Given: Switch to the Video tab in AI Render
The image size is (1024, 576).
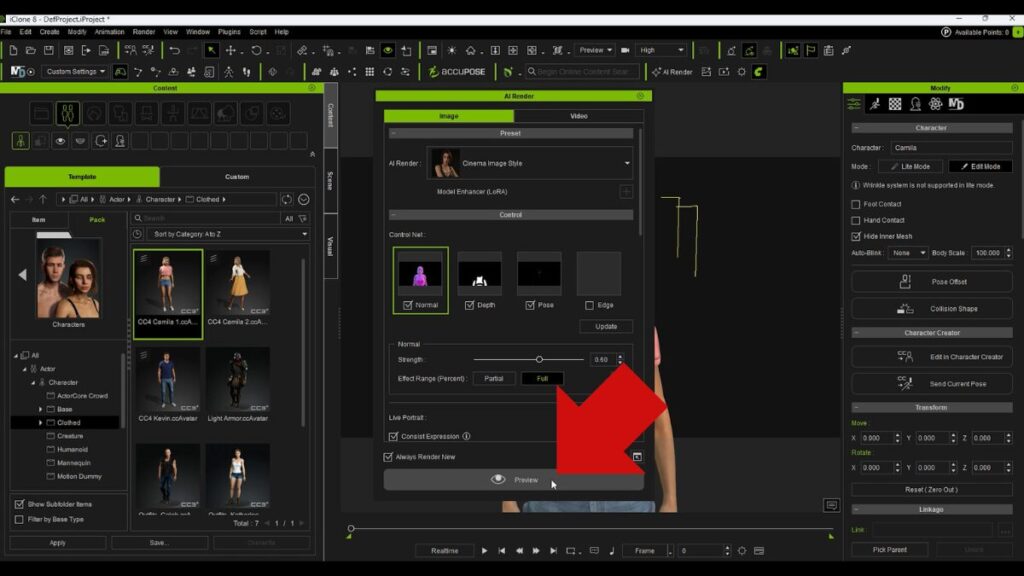Looking at the screenshot, I should (x=579, y=116).
